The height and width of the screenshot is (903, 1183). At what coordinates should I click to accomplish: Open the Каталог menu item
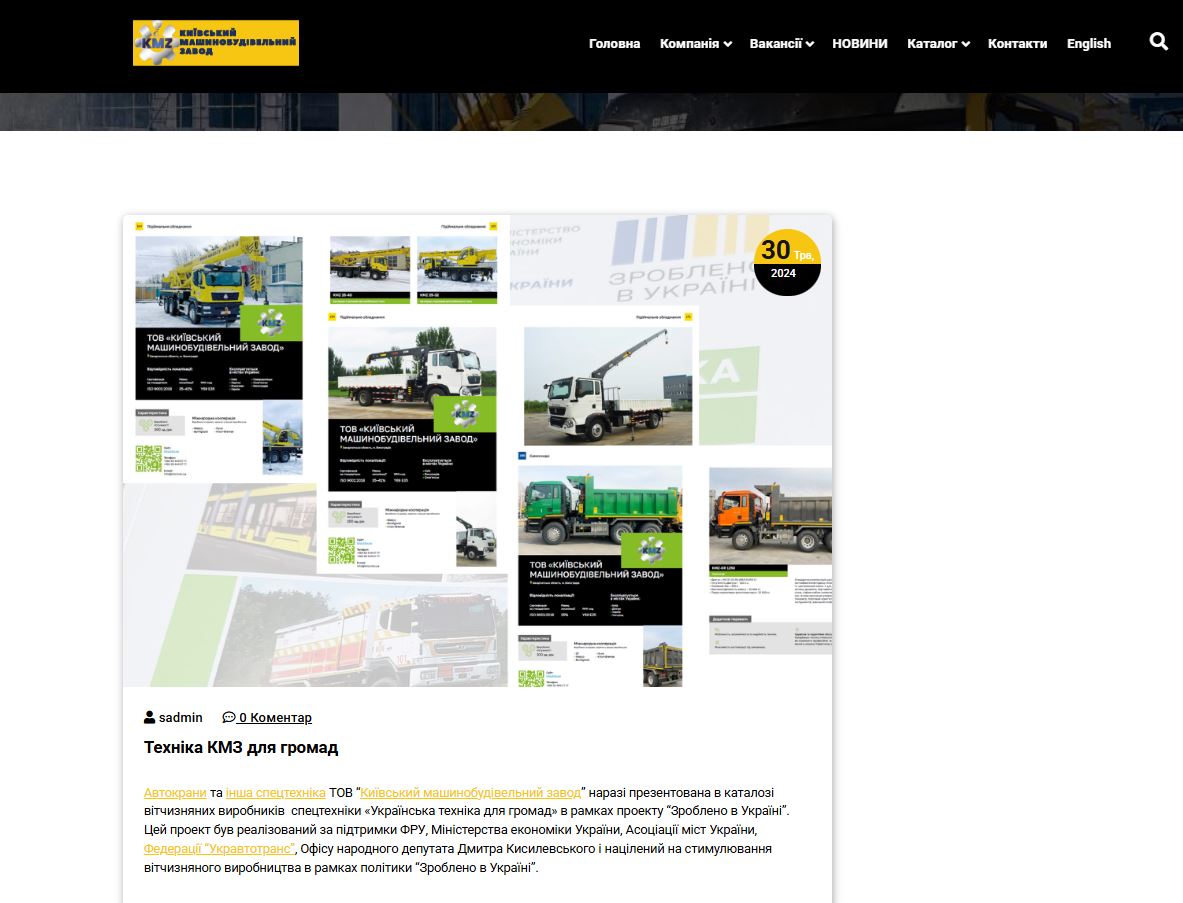(932, 44)
